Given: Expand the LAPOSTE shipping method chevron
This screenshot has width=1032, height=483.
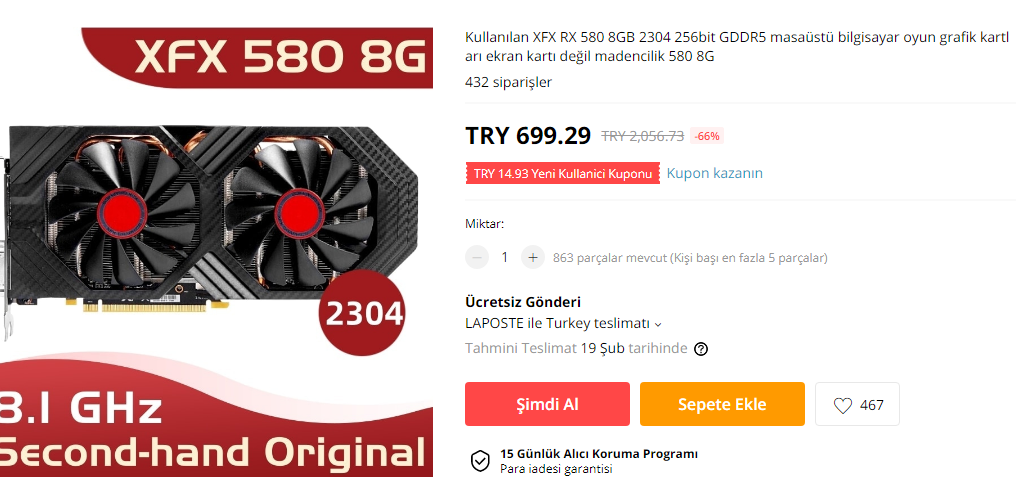Looking at the screenshot, I should 658,324.
